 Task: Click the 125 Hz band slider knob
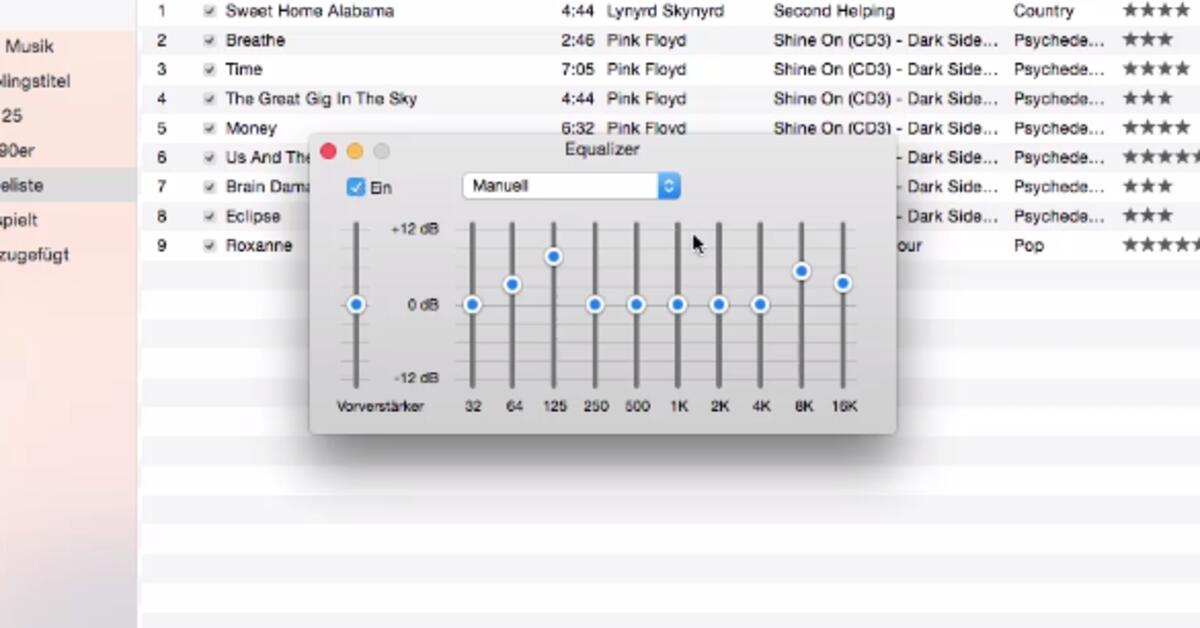click(x=554, y=256)
